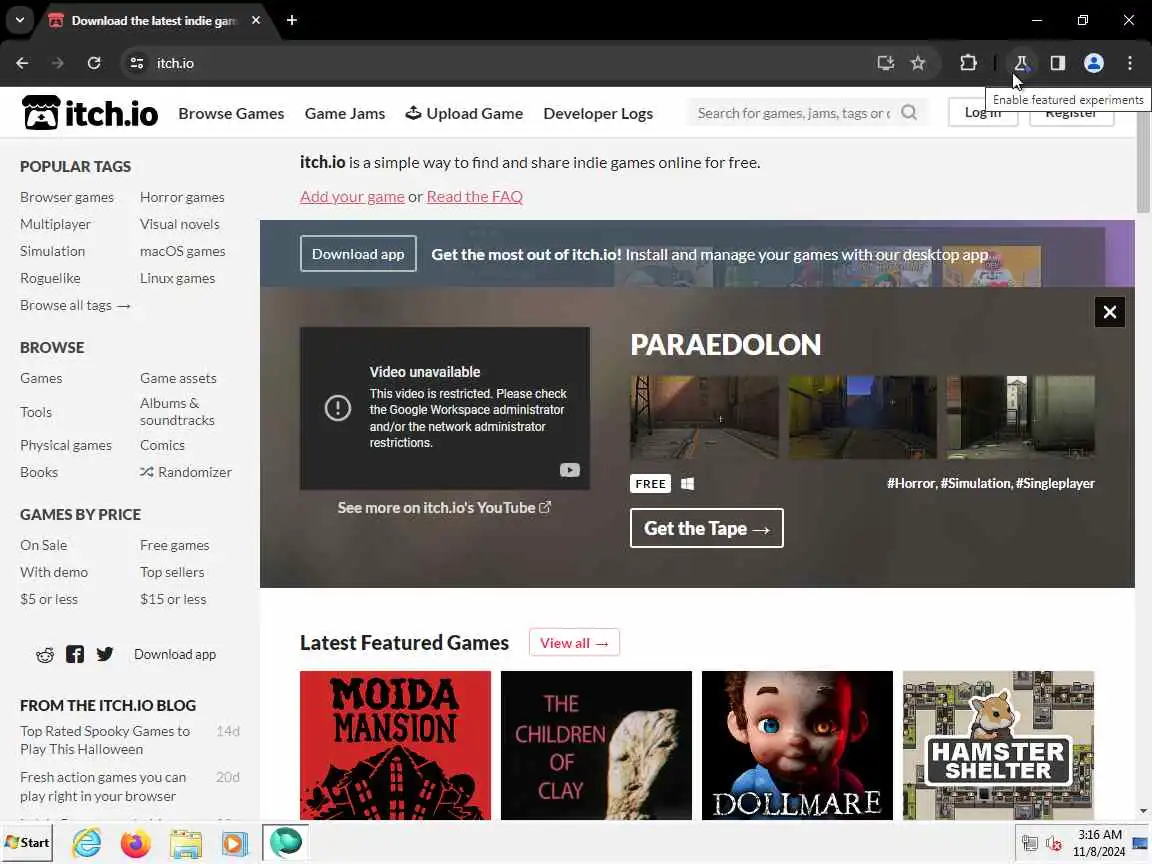Go to Upload Game page

point(464,113)
